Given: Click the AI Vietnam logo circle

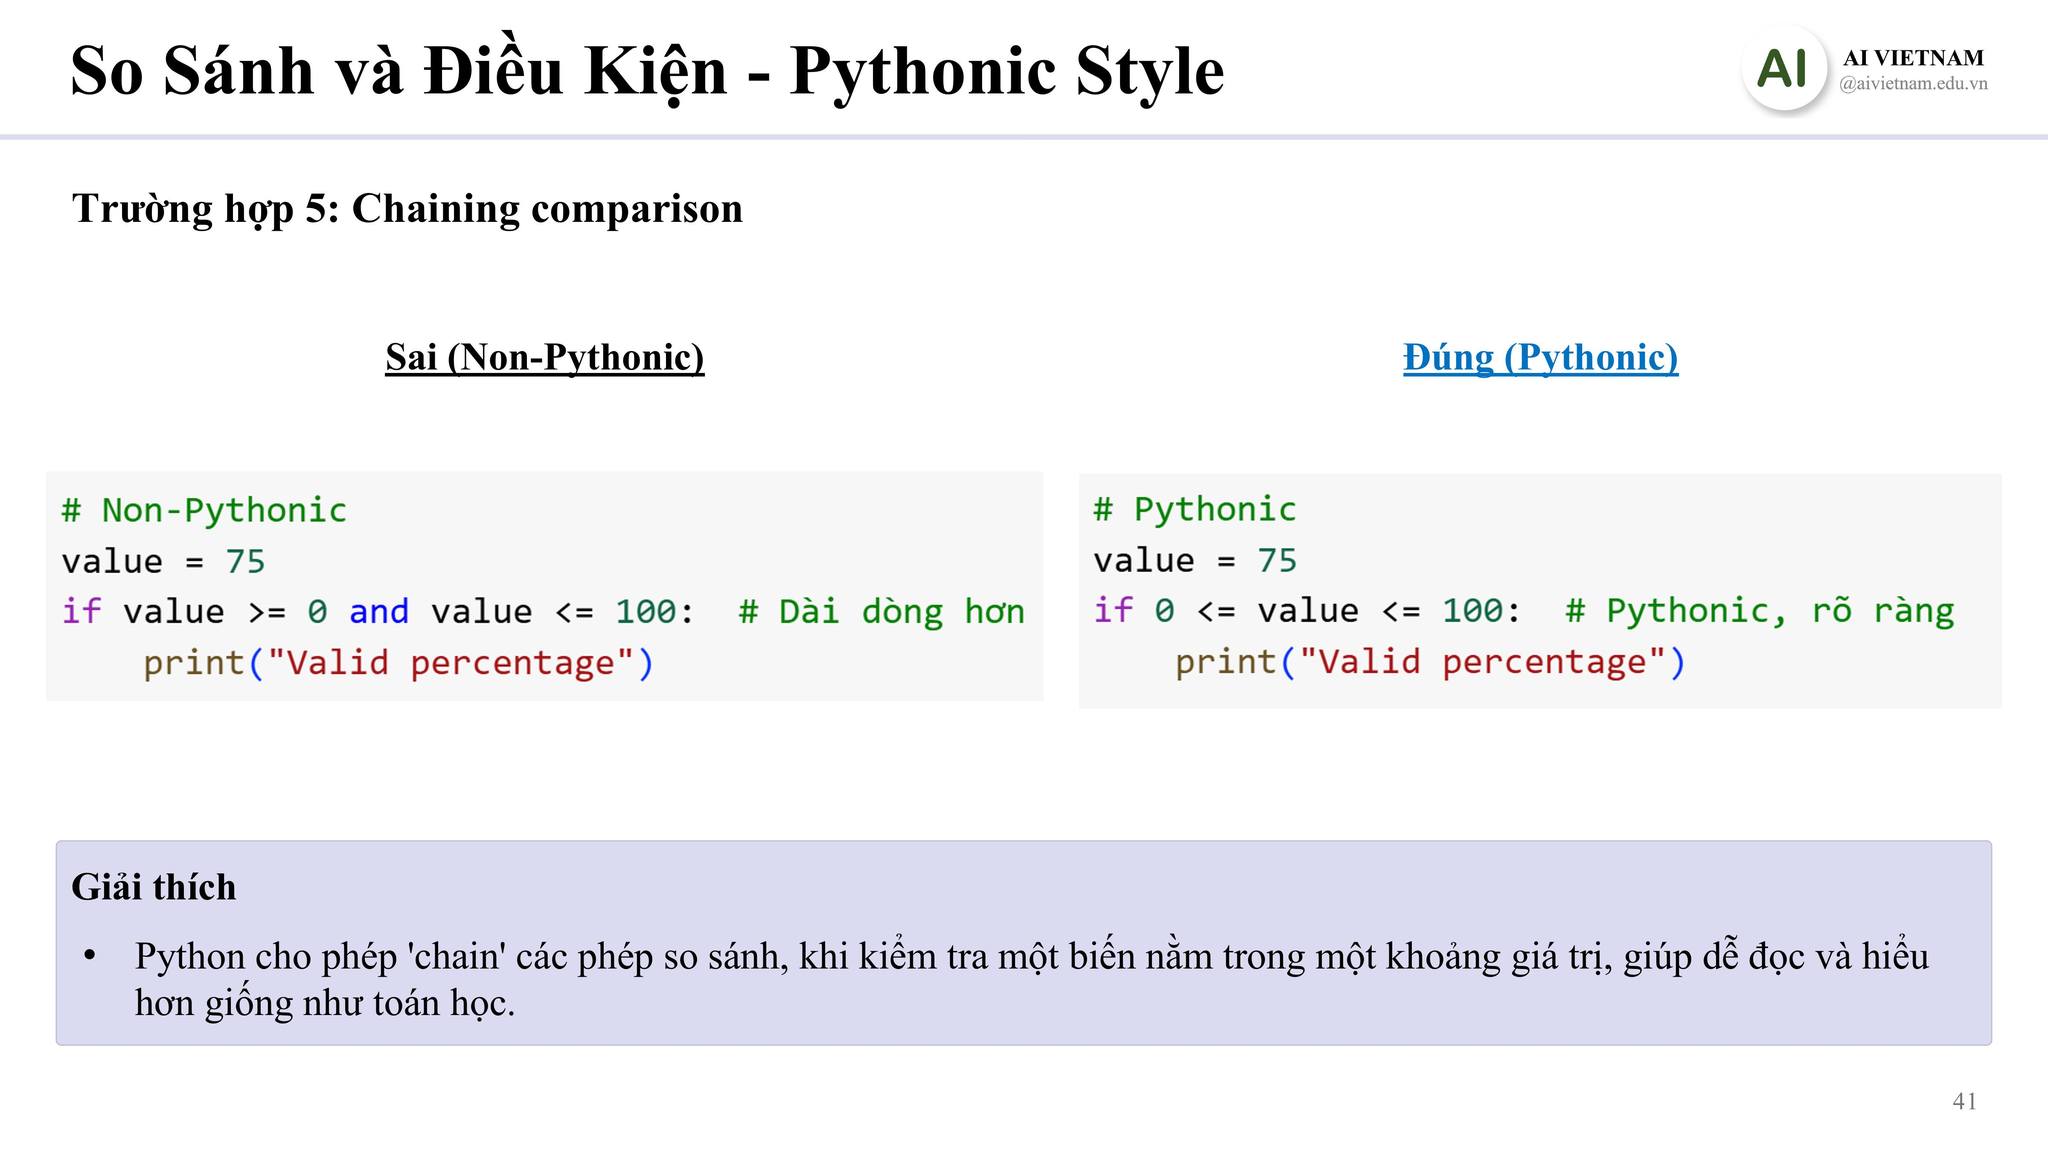Looking at the screenshot, I should tap(1783, 69).
